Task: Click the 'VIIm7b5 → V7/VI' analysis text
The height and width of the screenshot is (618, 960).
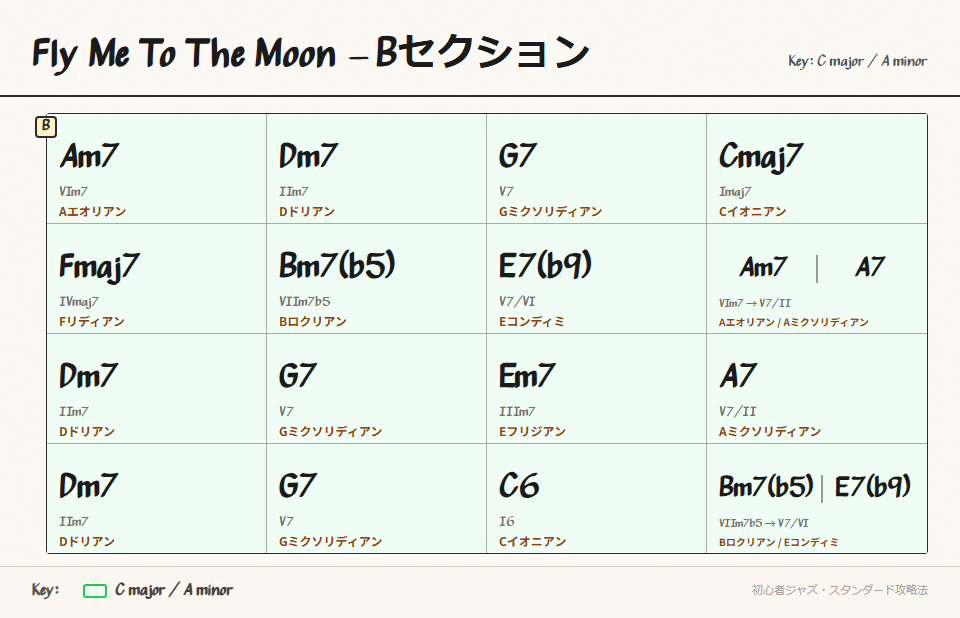Action: click(764, 523)
